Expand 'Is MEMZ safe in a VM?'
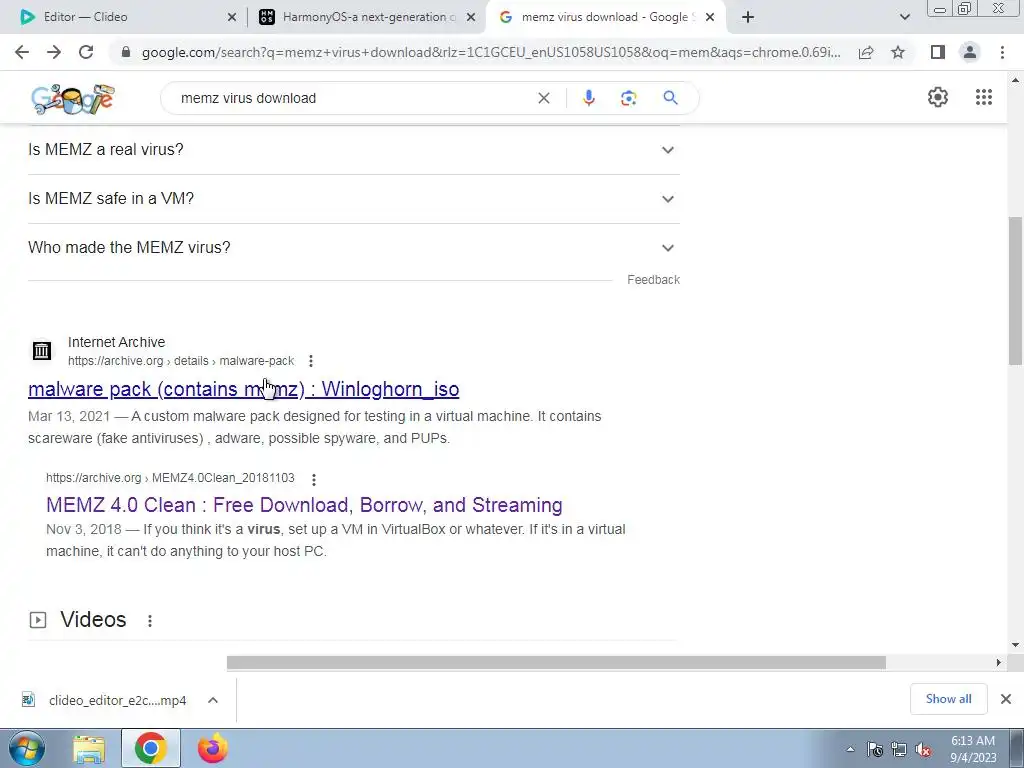1024x768 pixels. [x=354, y=199]
